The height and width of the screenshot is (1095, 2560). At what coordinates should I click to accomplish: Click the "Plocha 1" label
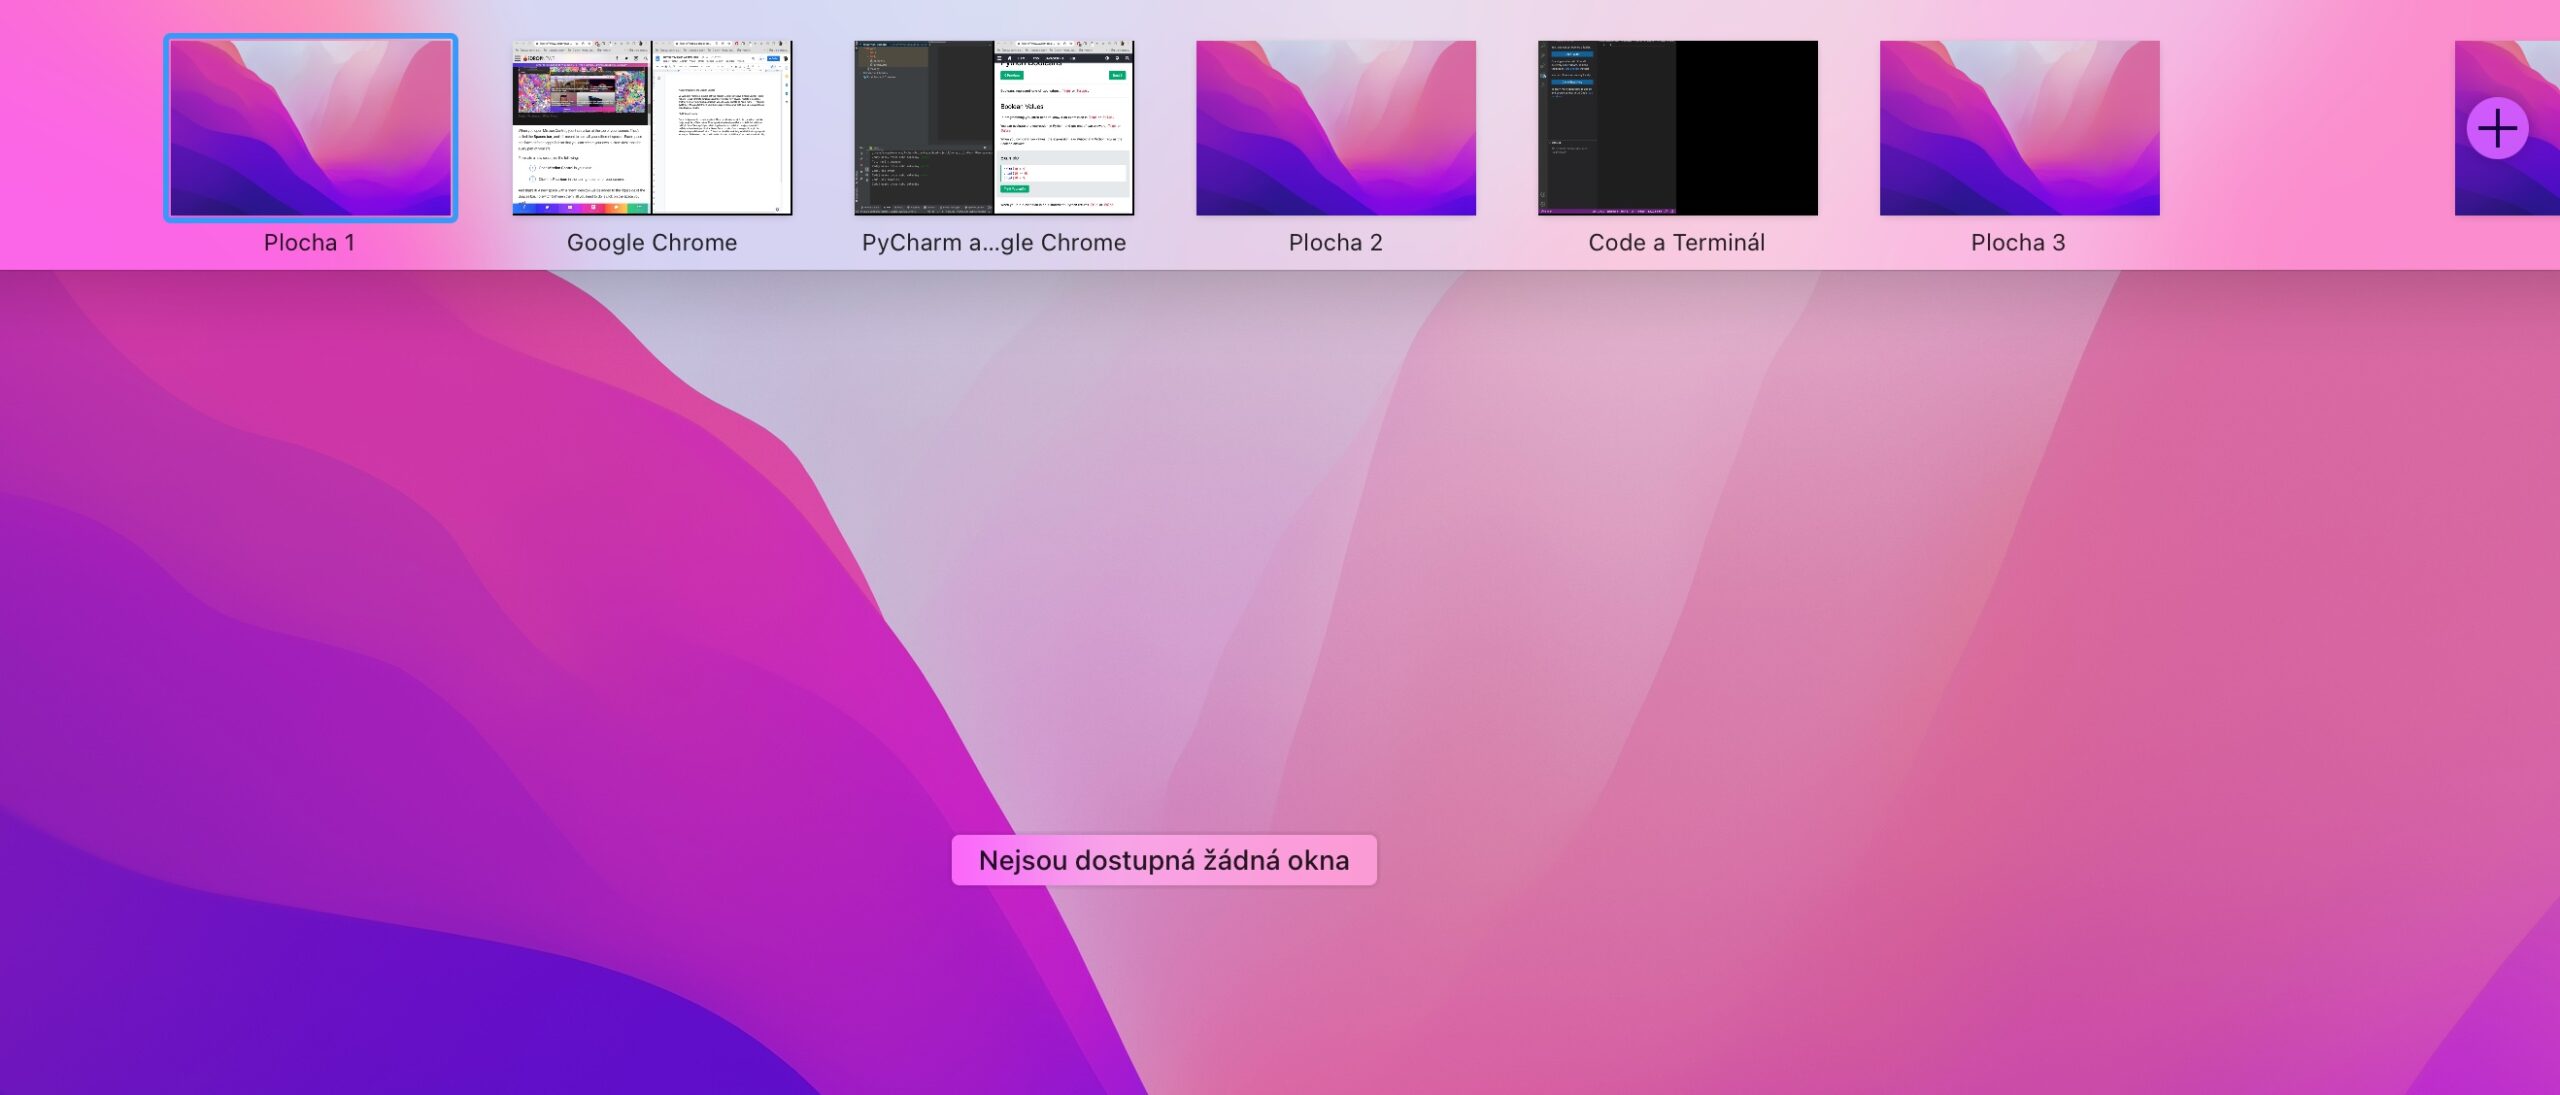pyautogui.click(x=309, y=243)
